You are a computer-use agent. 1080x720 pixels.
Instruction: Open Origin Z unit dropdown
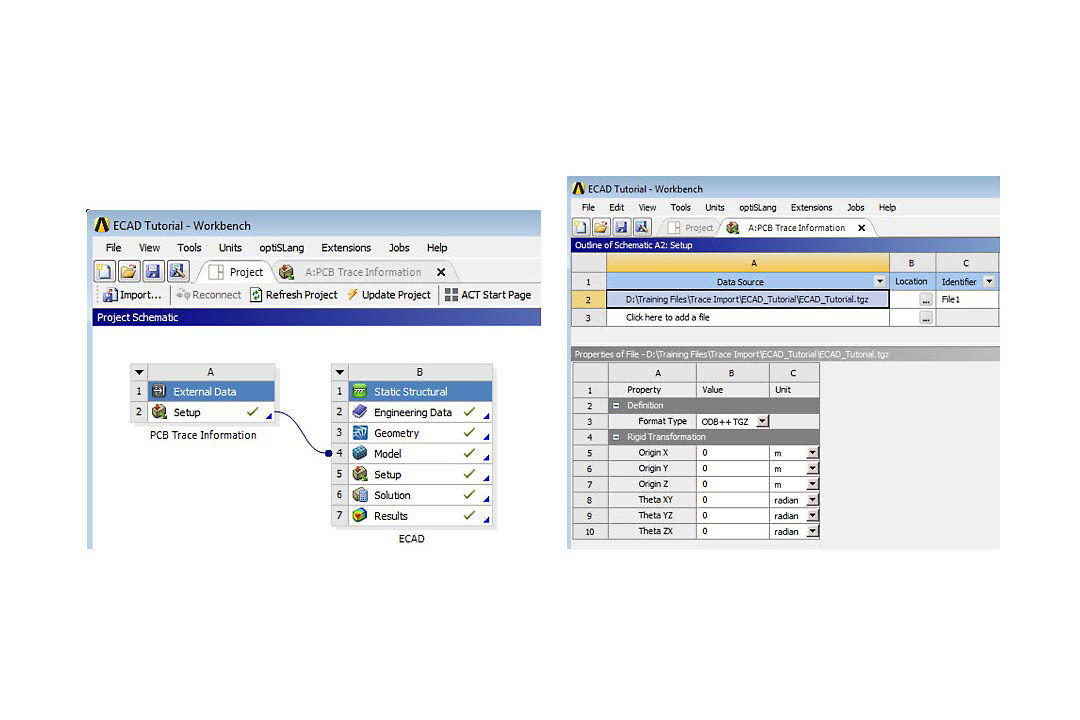[x=813, y=484]
